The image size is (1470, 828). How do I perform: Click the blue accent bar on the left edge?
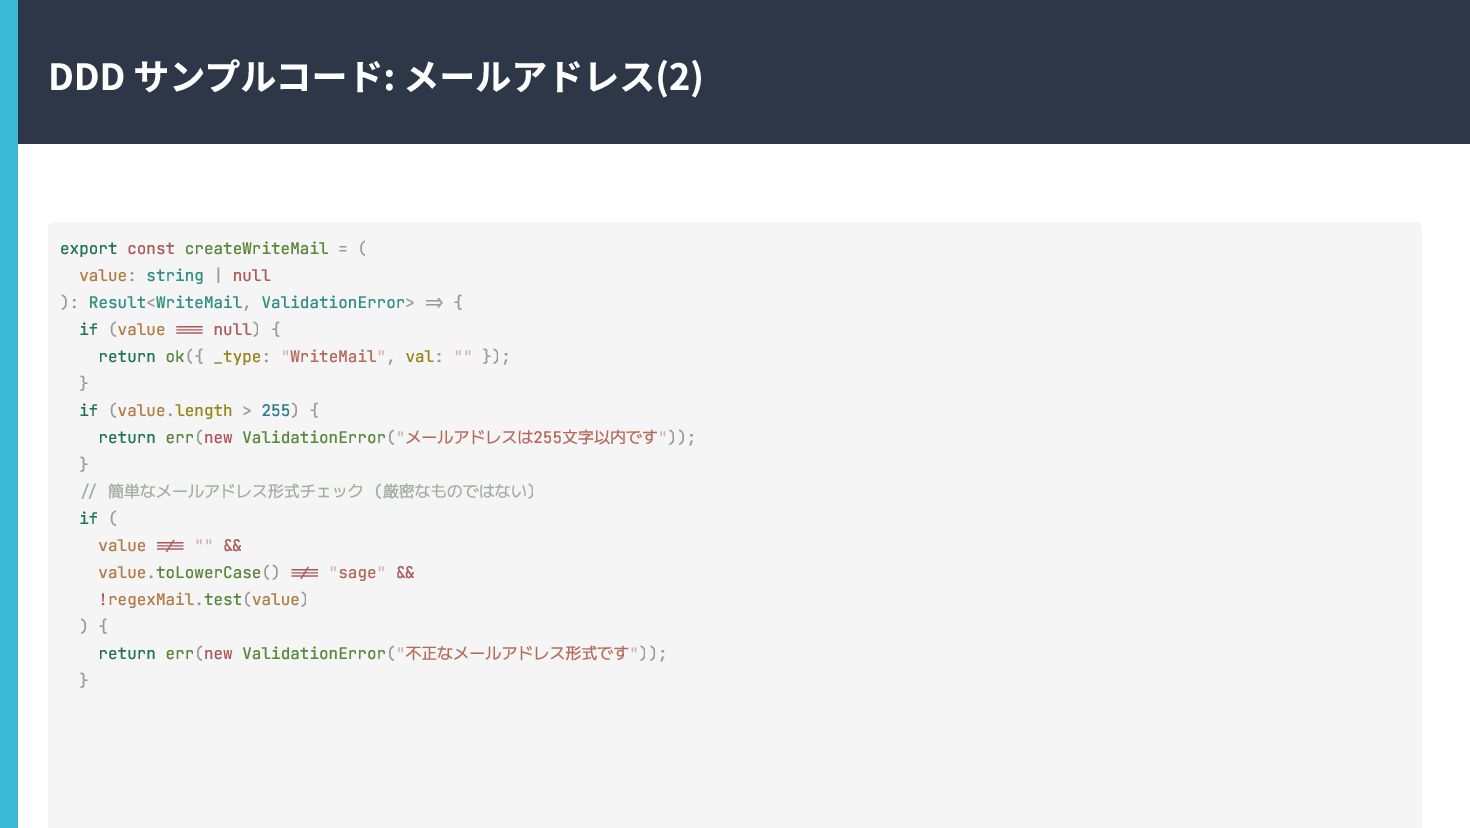click(9, 414)
